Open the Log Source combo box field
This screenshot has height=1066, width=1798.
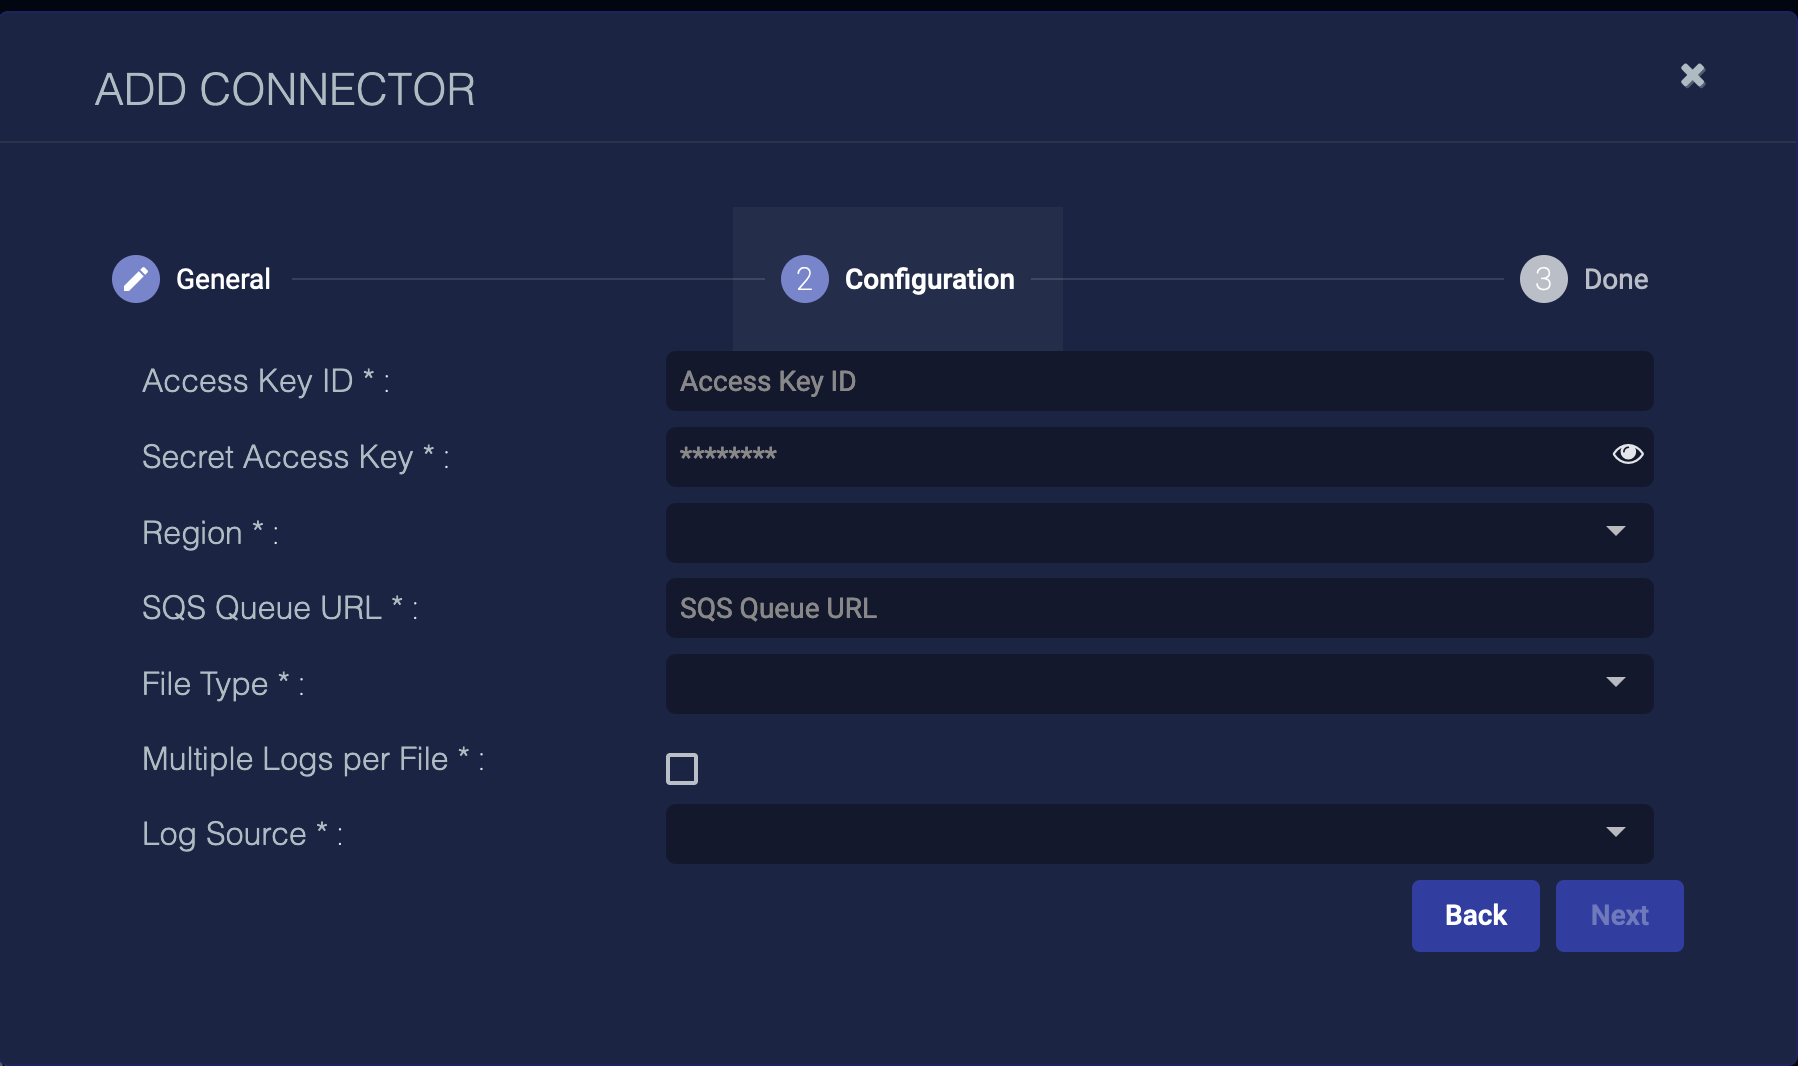[x=1130, y=834]
